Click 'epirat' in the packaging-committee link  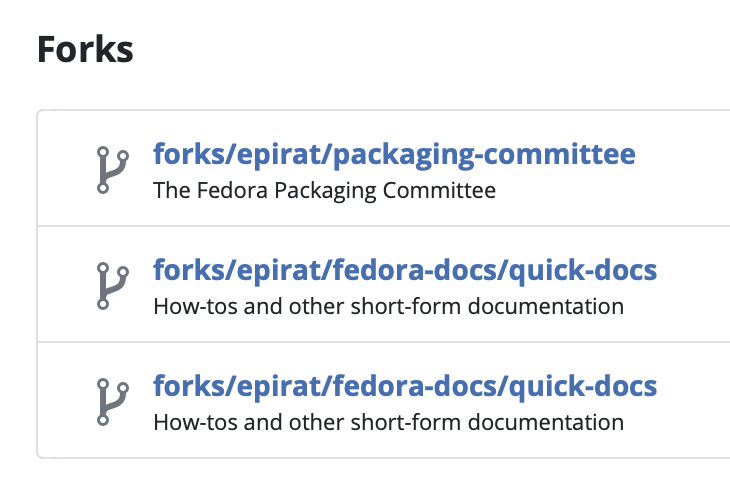(x=279, y=155)
